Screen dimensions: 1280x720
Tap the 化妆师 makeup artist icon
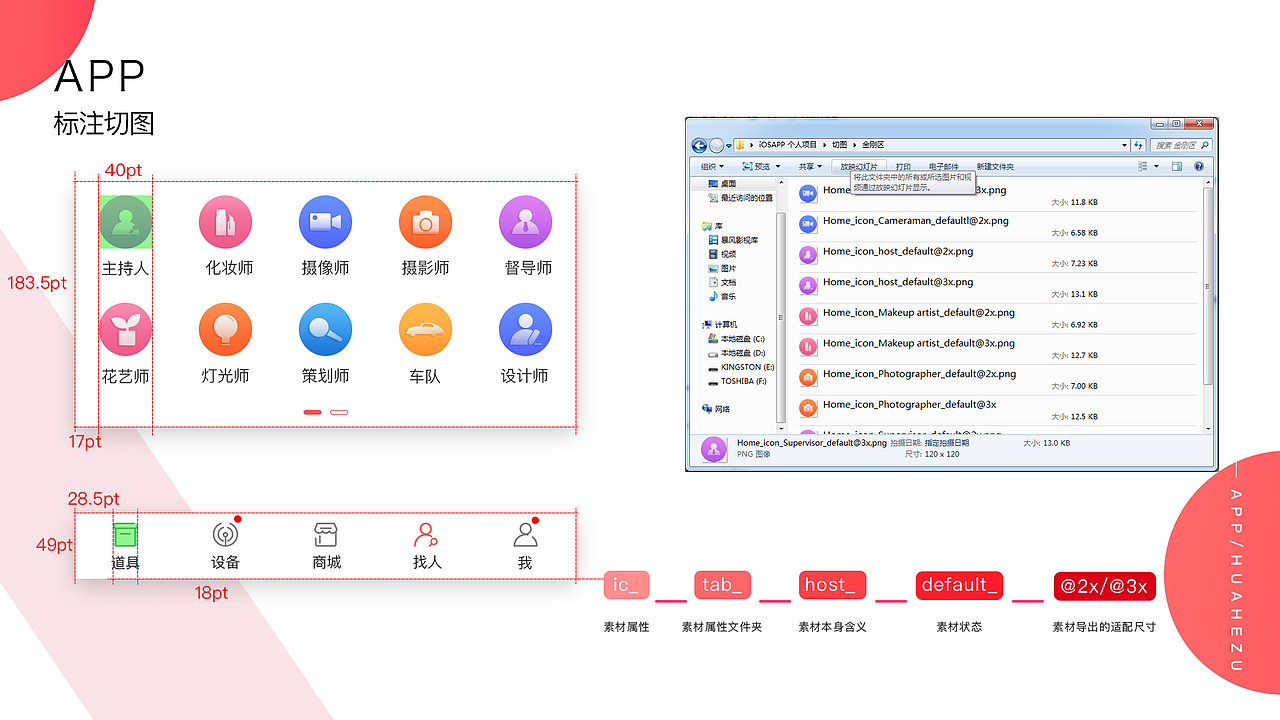225,221
